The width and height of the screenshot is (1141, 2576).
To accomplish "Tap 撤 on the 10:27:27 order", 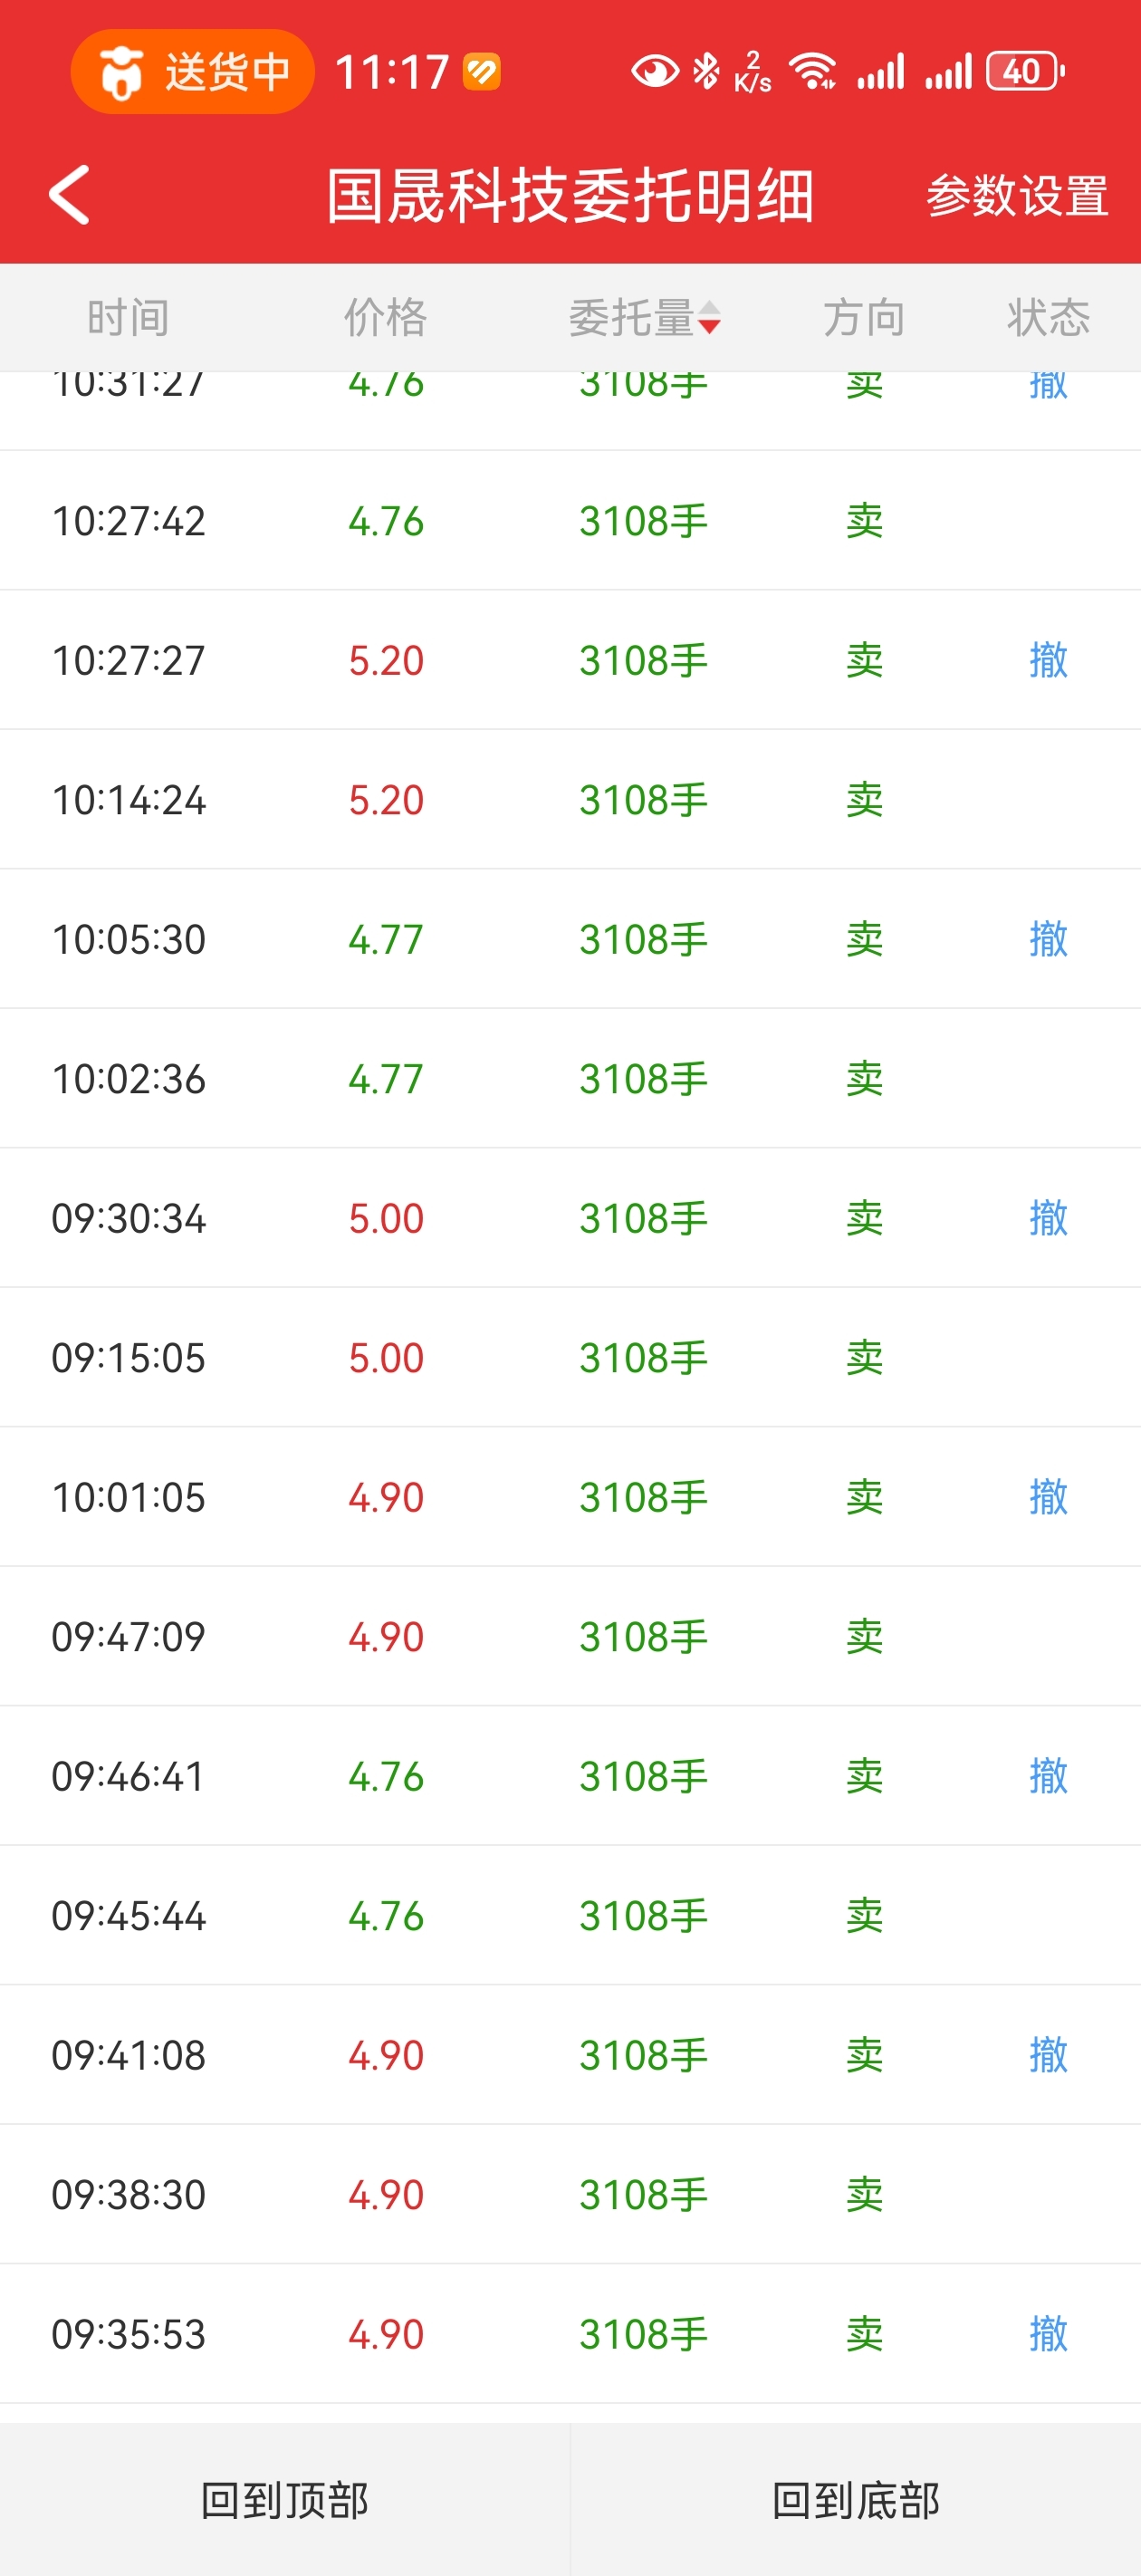I will click(1048, 660).
